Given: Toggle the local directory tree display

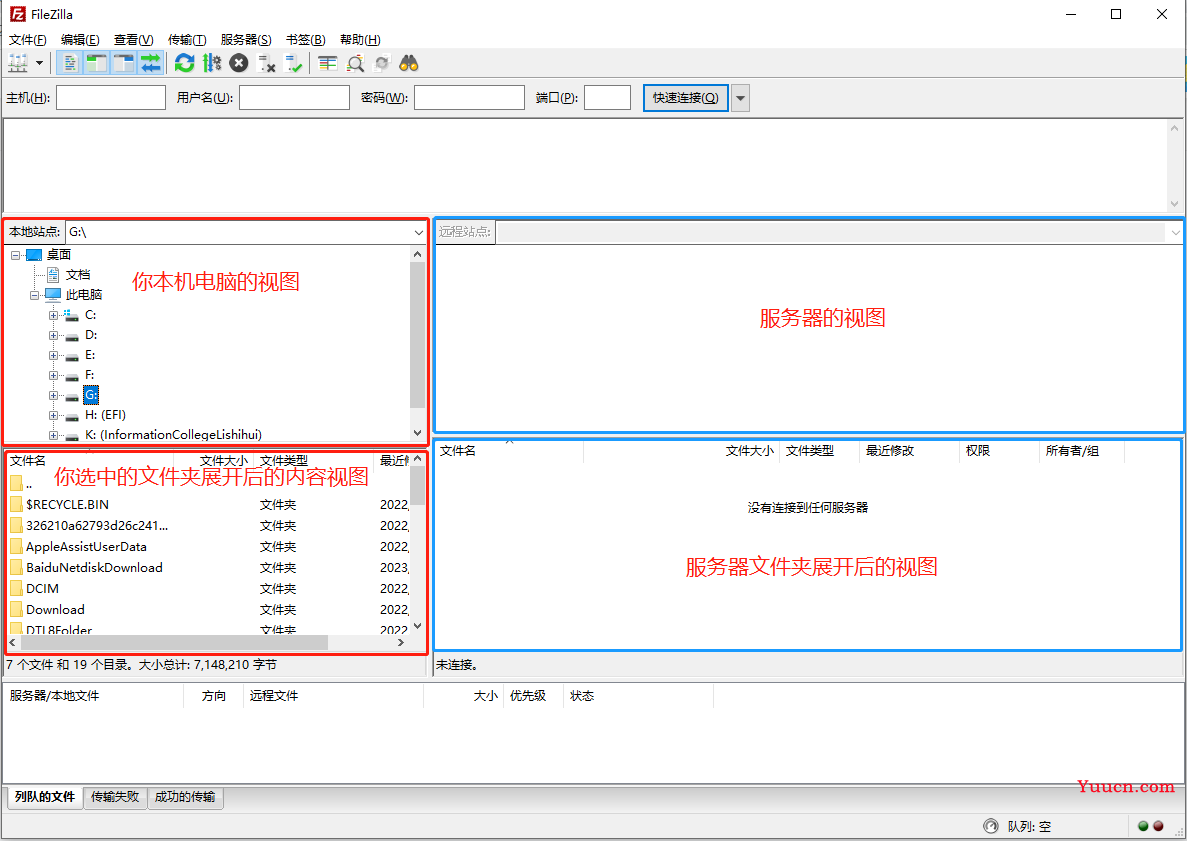Looking at the screenshot, I should (x=96, y=64).
